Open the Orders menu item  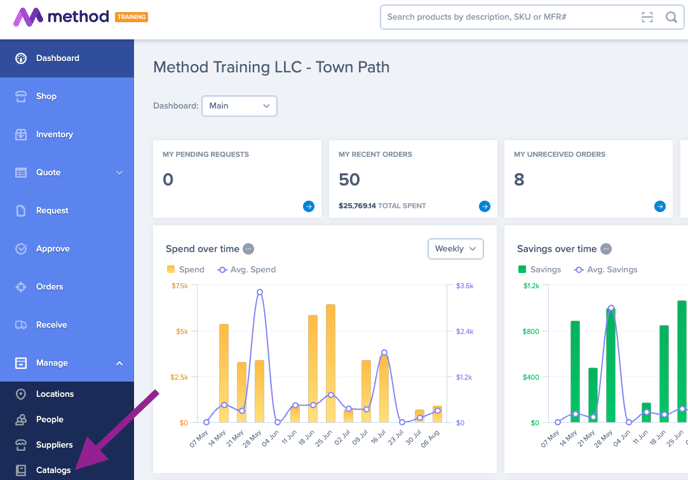coord(67,287)
